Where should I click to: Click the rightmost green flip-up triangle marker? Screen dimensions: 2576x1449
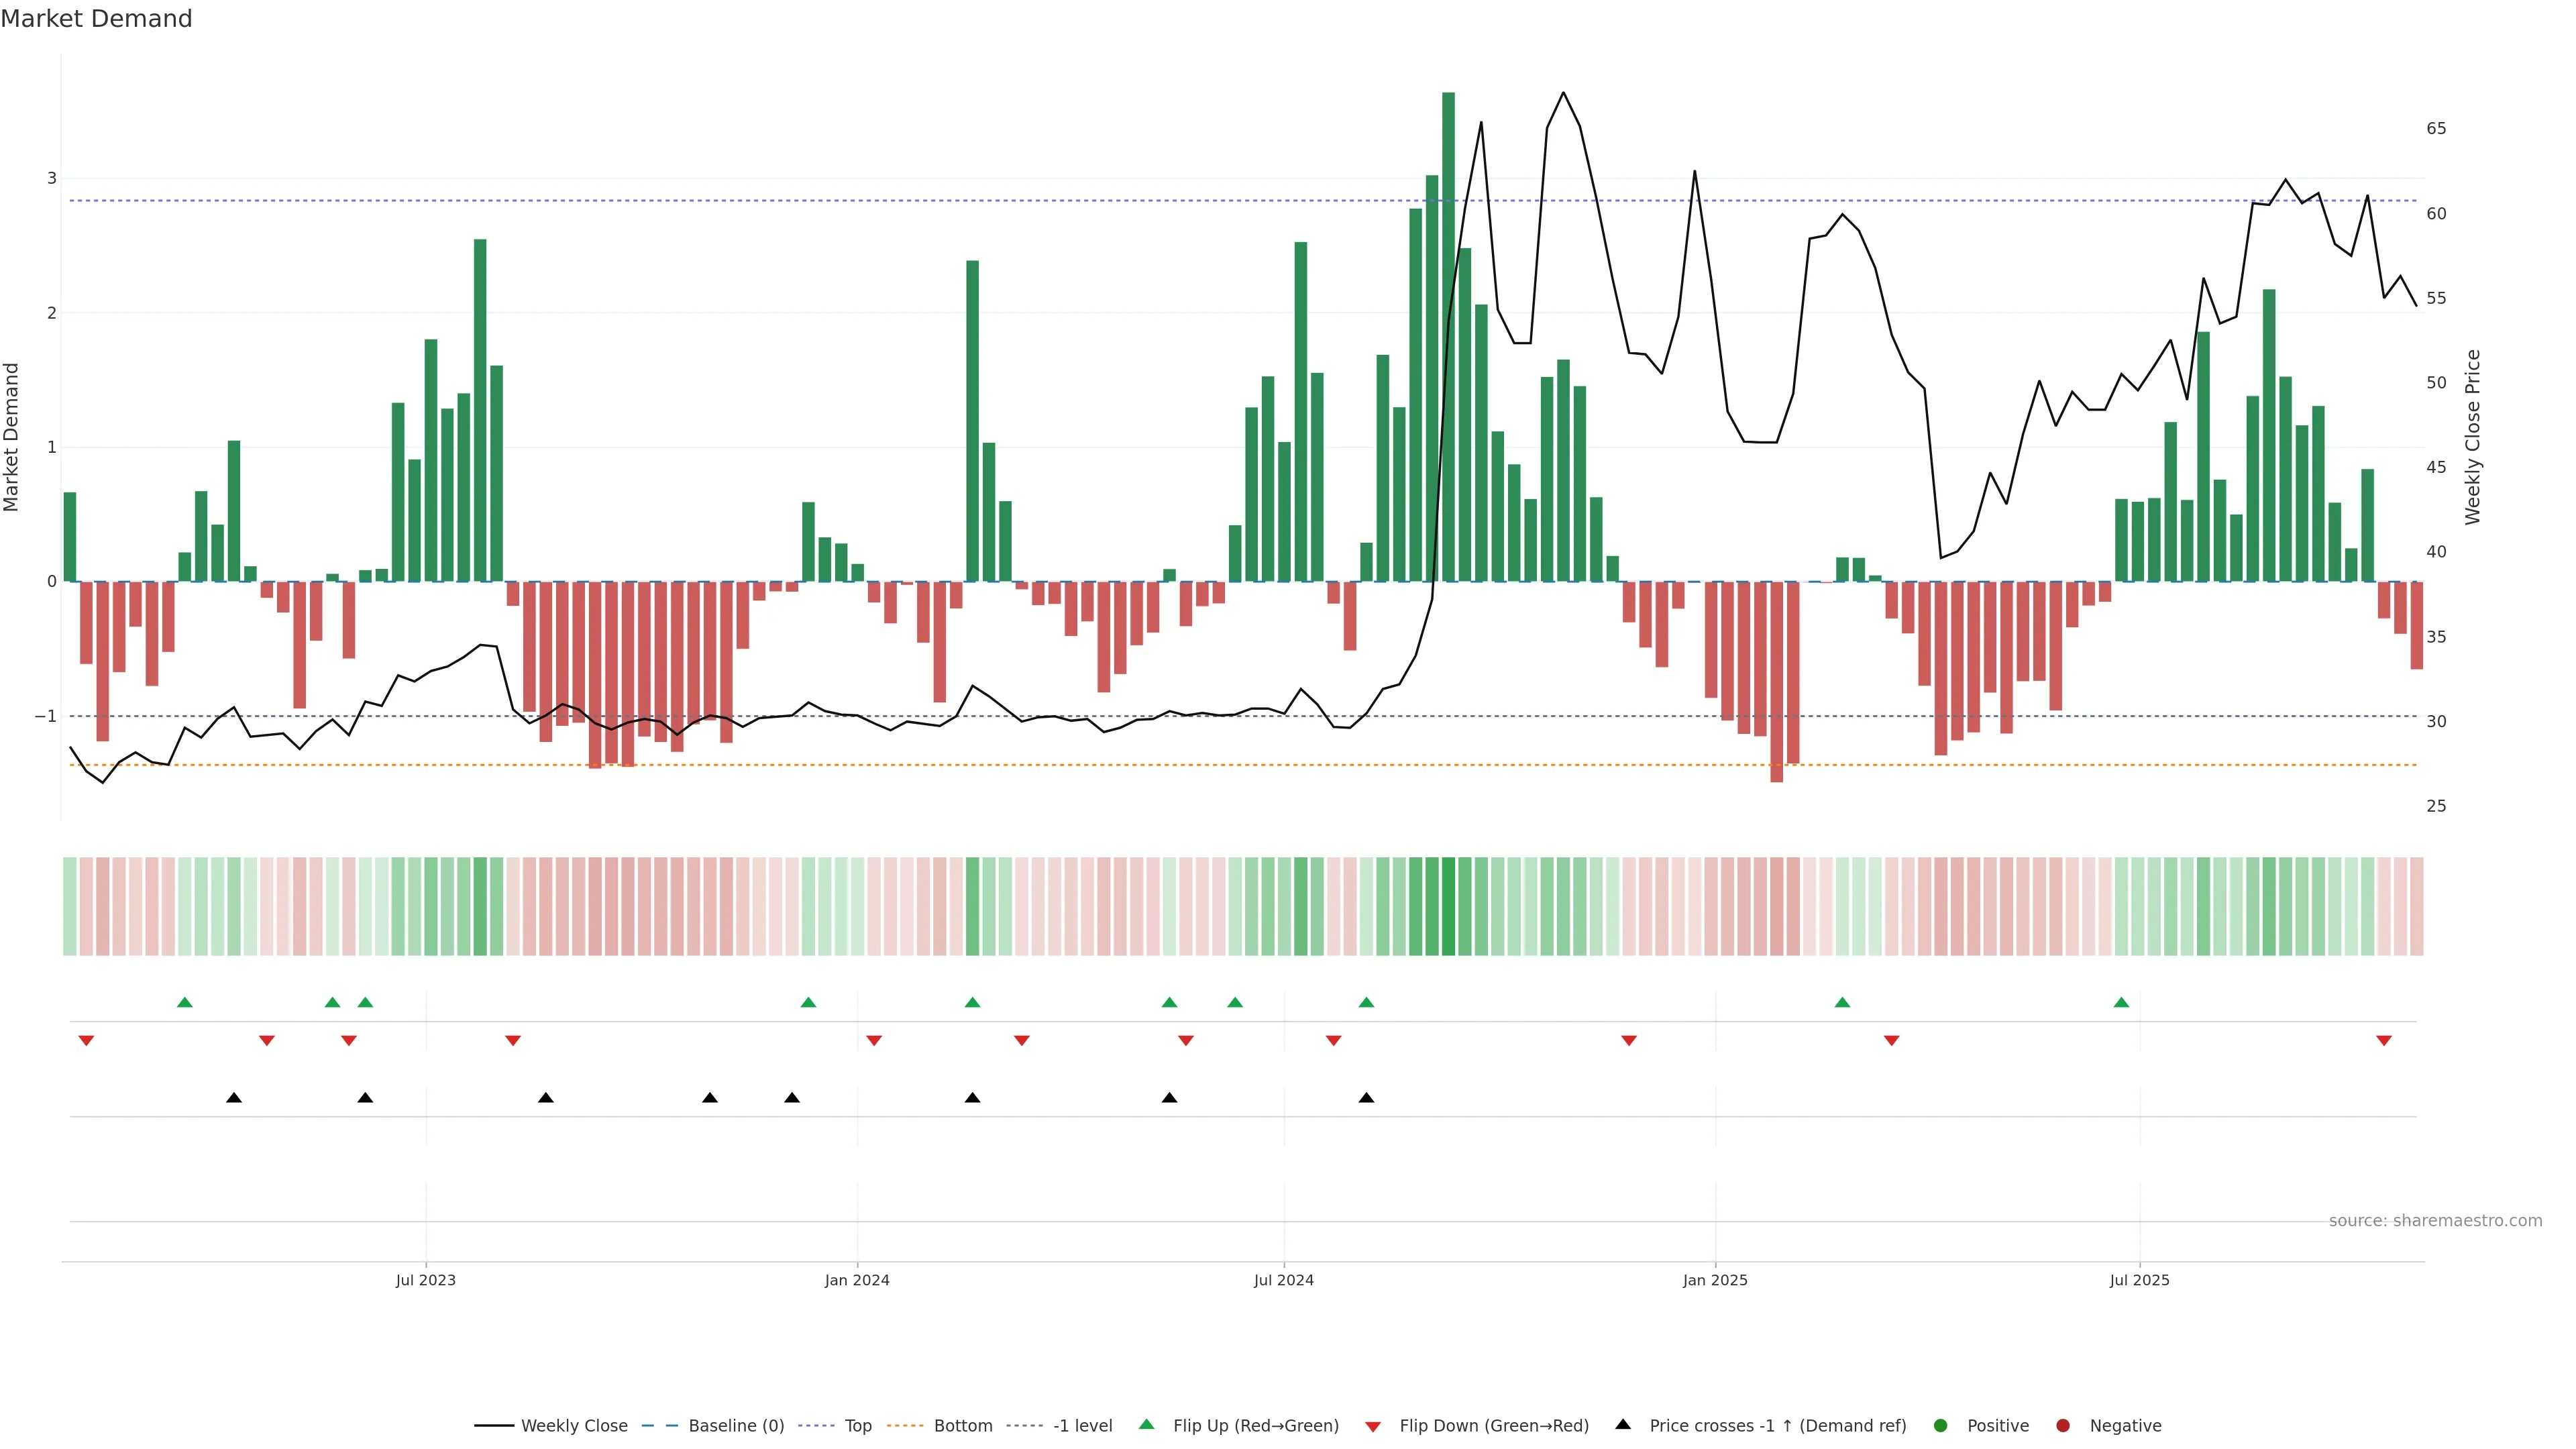pyautogui.click(x=2121, y=1002)
